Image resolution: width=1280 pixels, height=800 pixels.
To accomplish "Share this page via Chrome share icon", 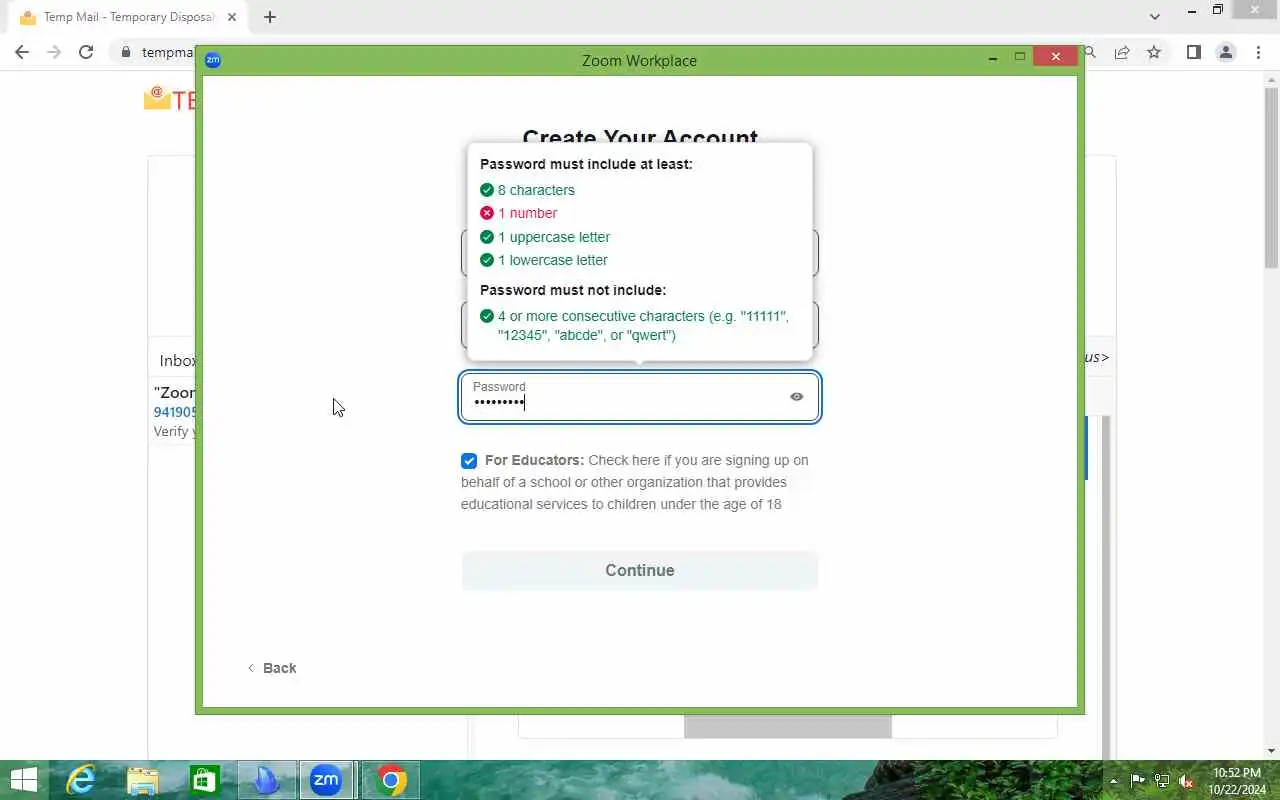I will pyautogui.click(x=1122, y=52).
